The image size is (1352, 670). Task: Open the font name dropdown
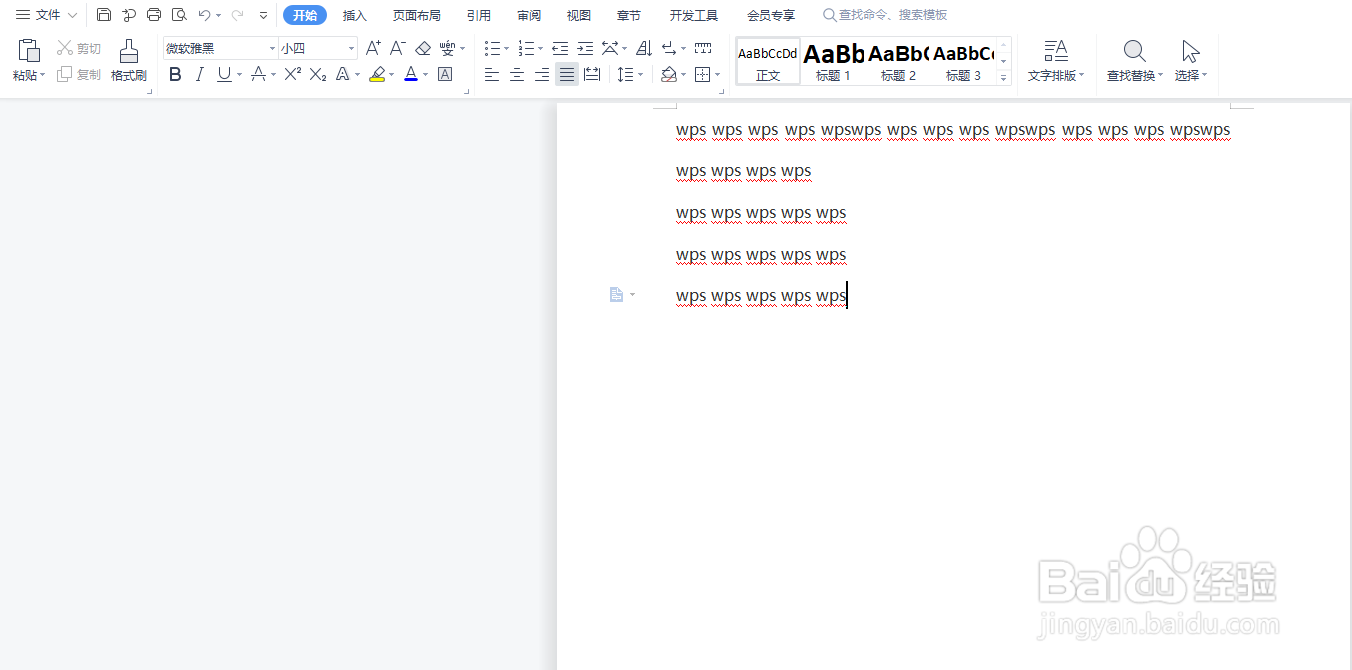272,48
